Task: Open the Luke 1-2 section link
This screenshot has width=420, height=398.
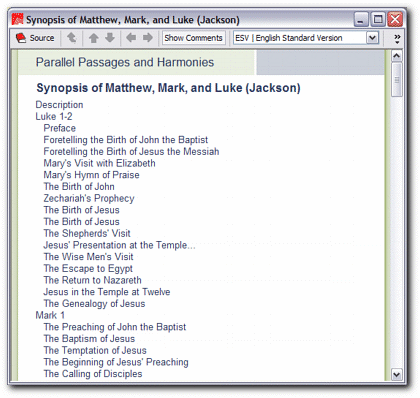Action: coord(54,116)
